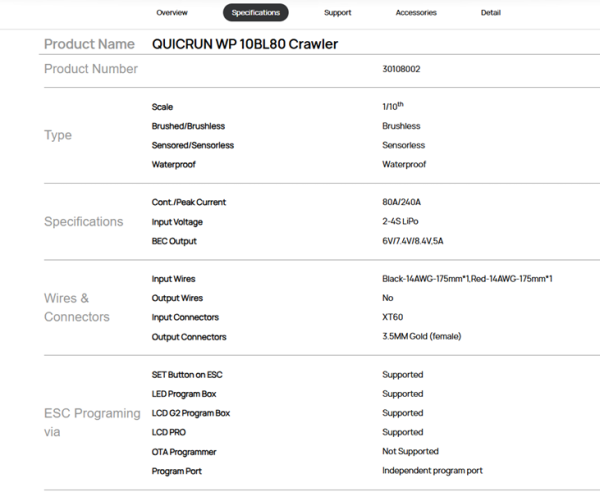Go to the Accessories tab
Image resolution: width=600 pixels, height=492 pixels.
tap(416, 13)
